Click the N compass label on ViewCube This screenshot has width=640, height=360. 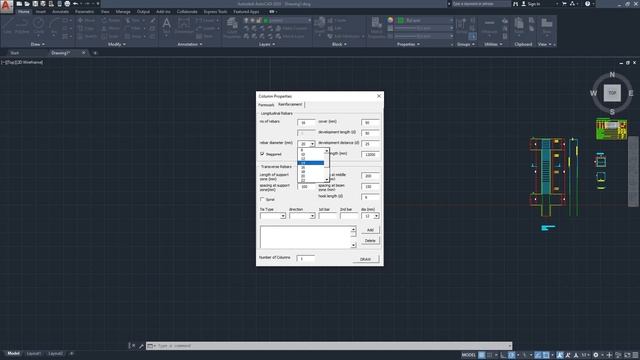coord(612,75)
